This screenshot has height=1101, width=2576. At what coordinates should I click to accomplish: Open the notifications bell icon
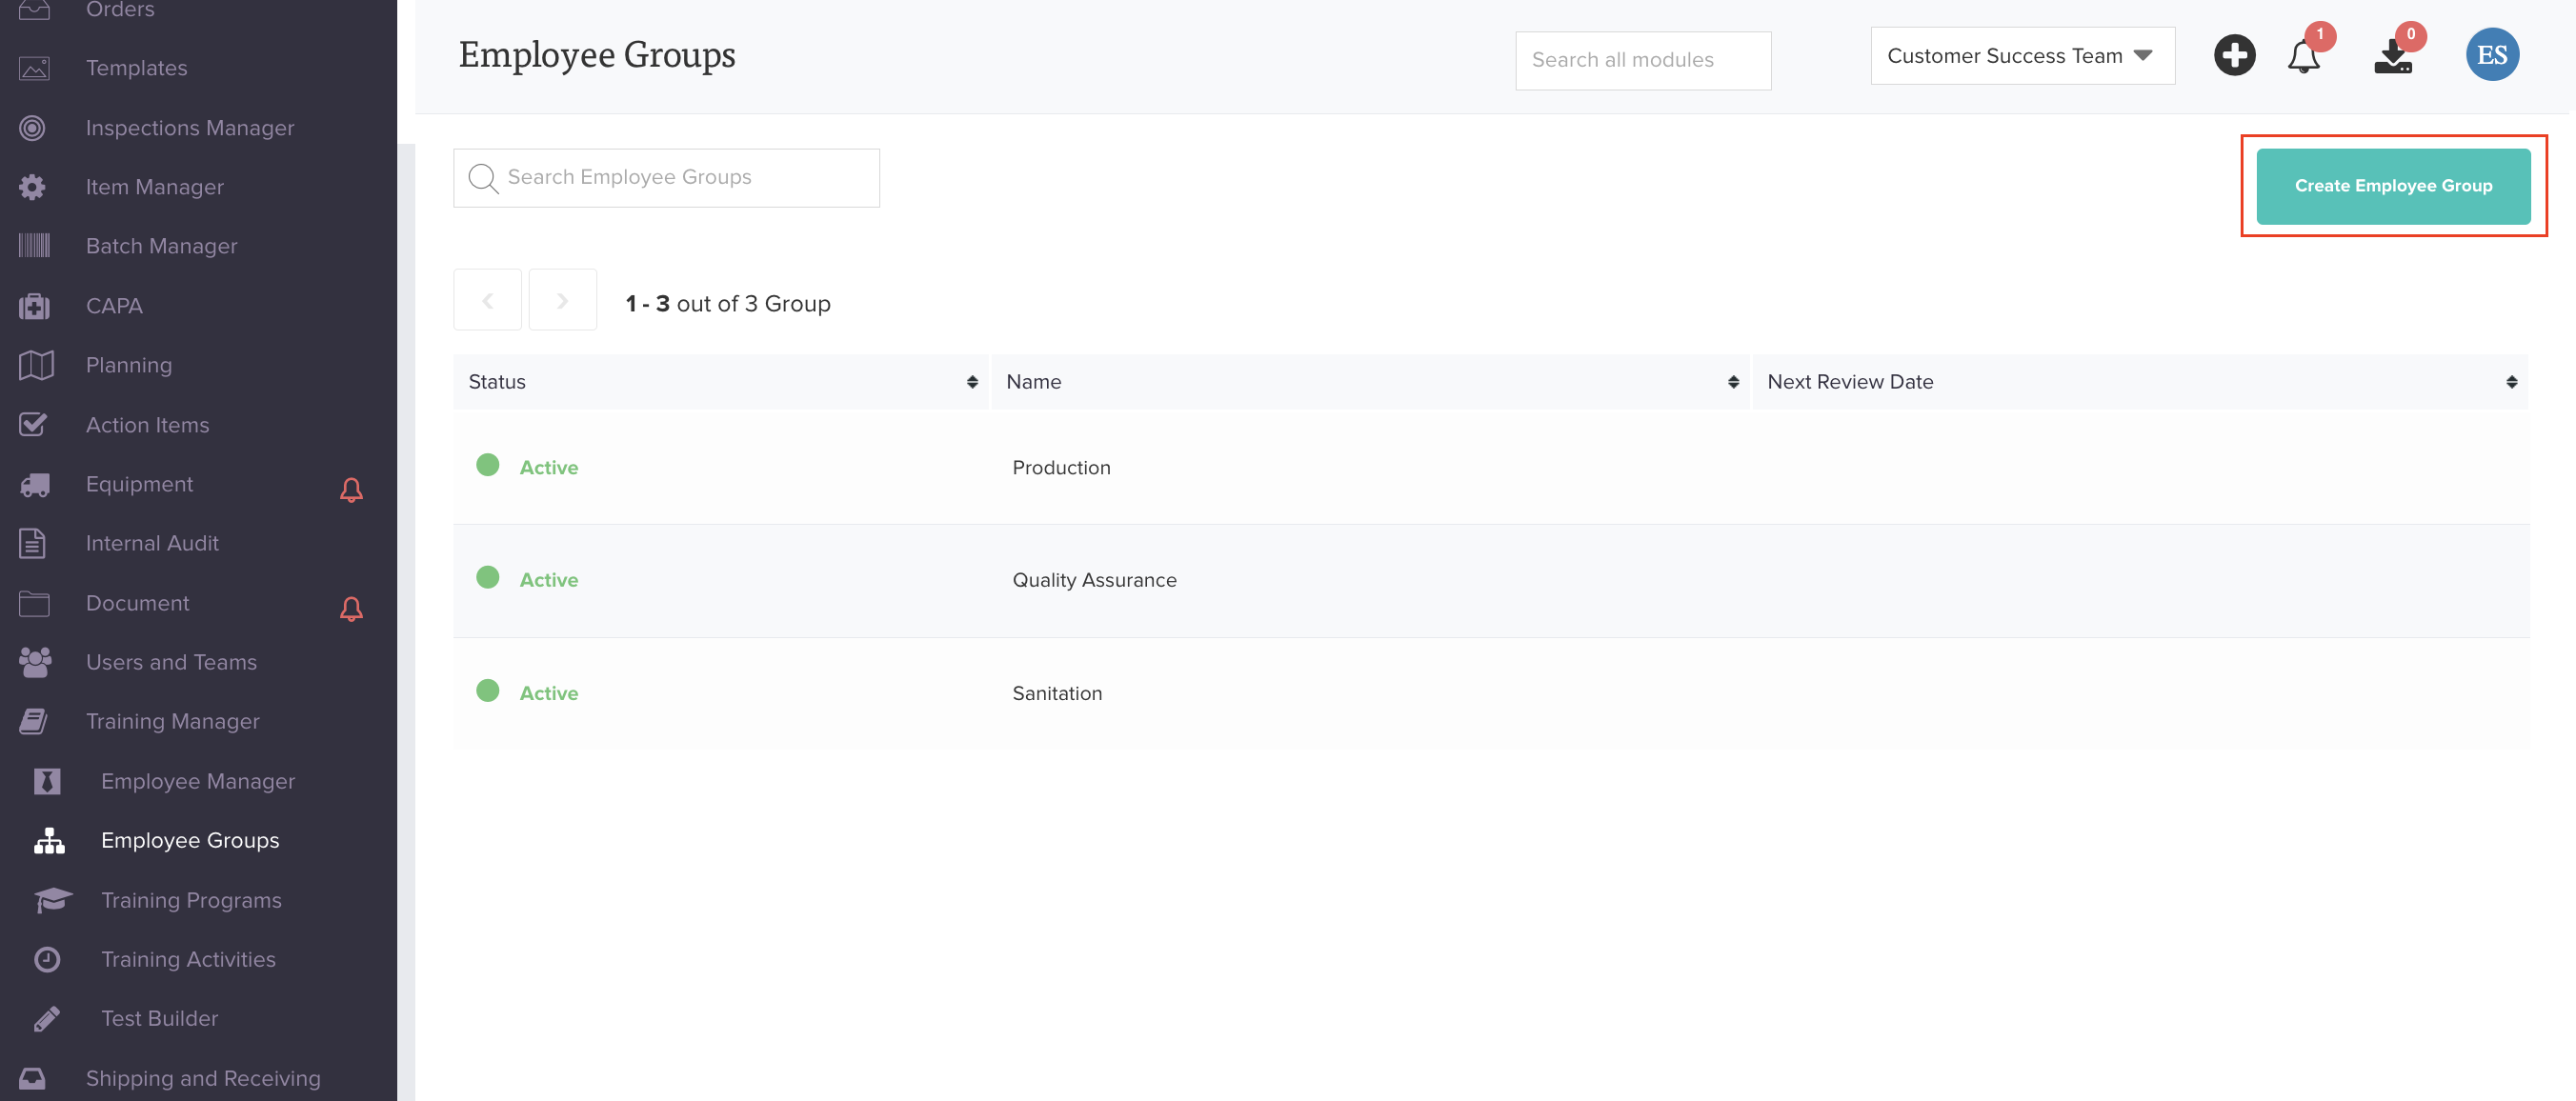click(x=2303, y=57)
